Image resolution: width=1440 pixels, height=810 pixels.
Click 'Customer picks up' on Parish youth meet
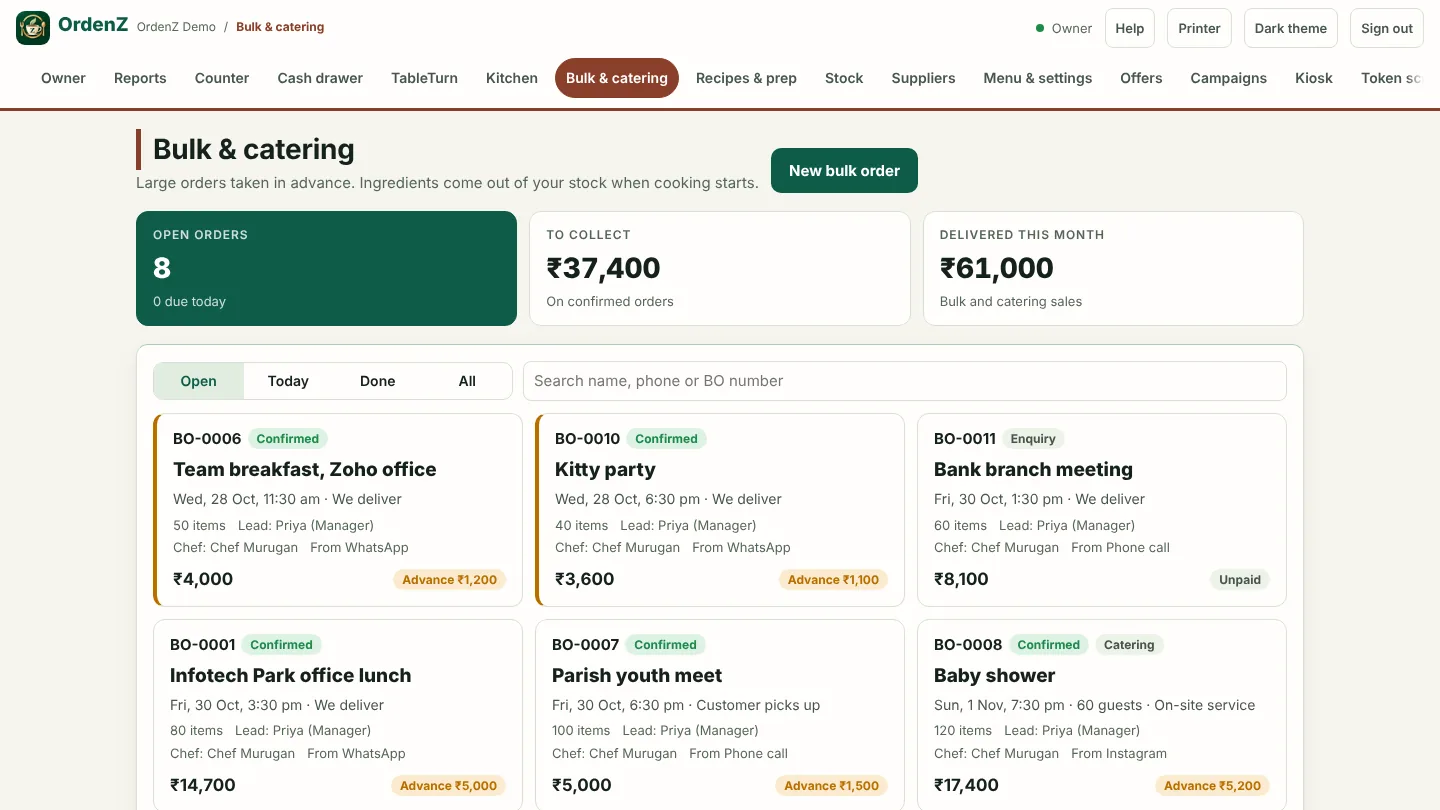tap(758, 705)
